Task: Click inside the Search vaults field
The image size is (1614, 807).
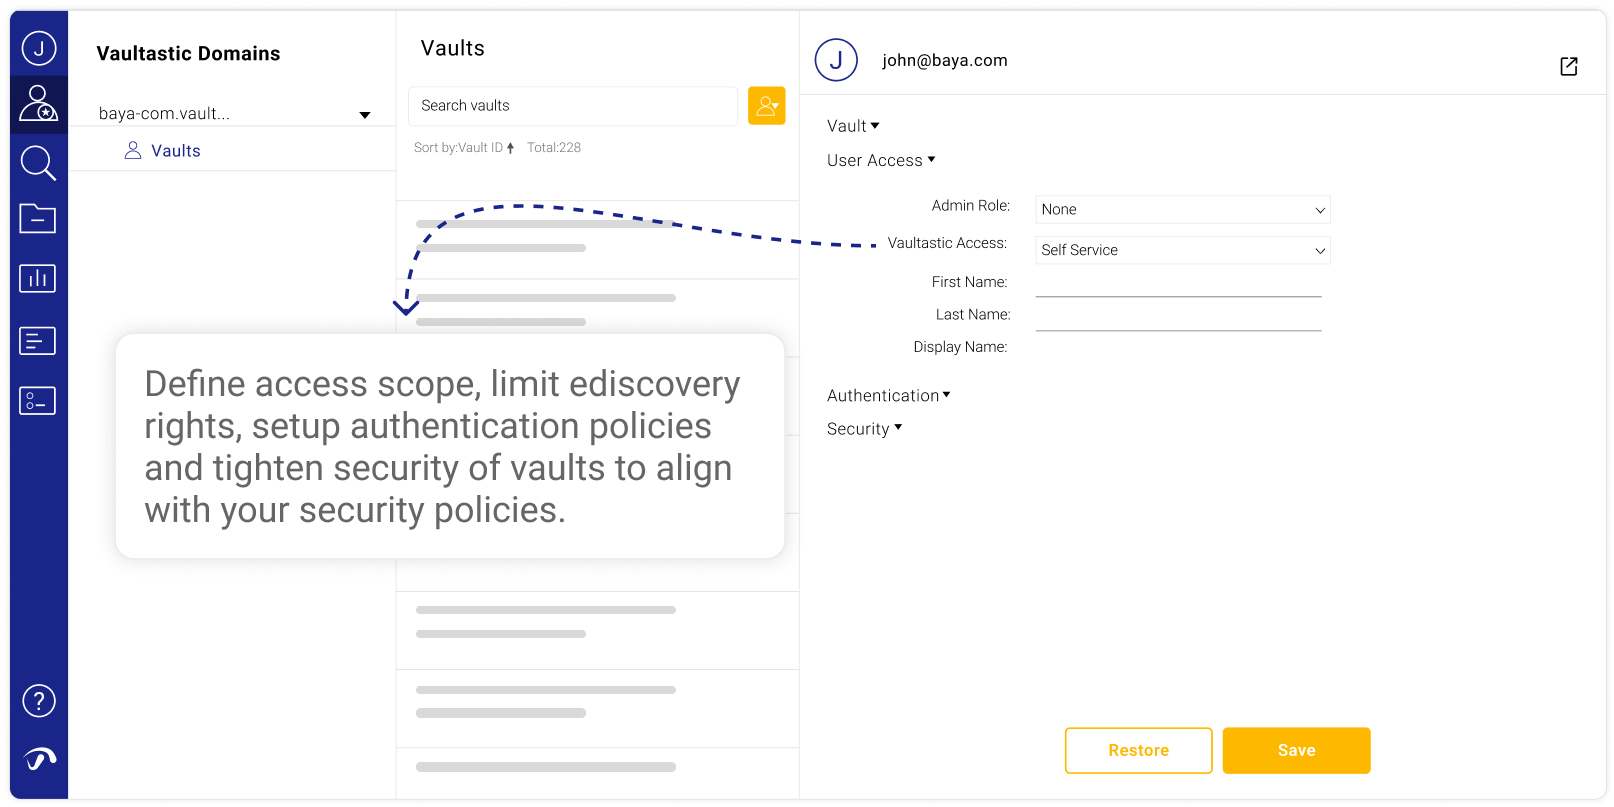Action: click(572, 105)
